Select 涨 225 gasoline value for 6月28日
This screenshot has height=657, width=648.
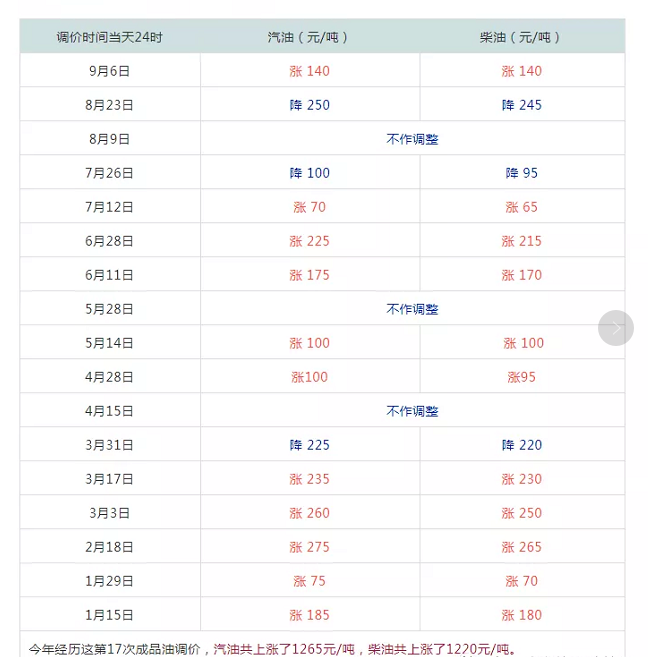(310, 241)
